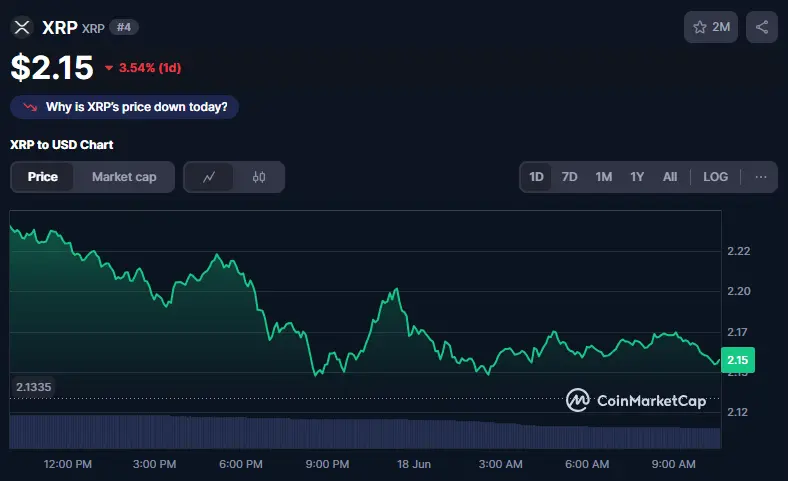Select the 7D time range
Screen dimensions: 788x481
(x=569, y=177)
